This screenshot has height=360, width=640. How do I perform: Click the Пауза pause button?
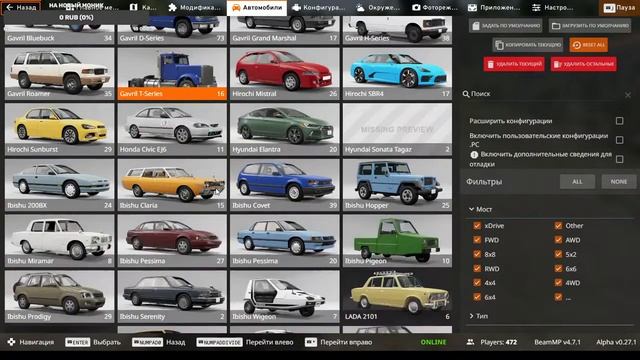619,8
